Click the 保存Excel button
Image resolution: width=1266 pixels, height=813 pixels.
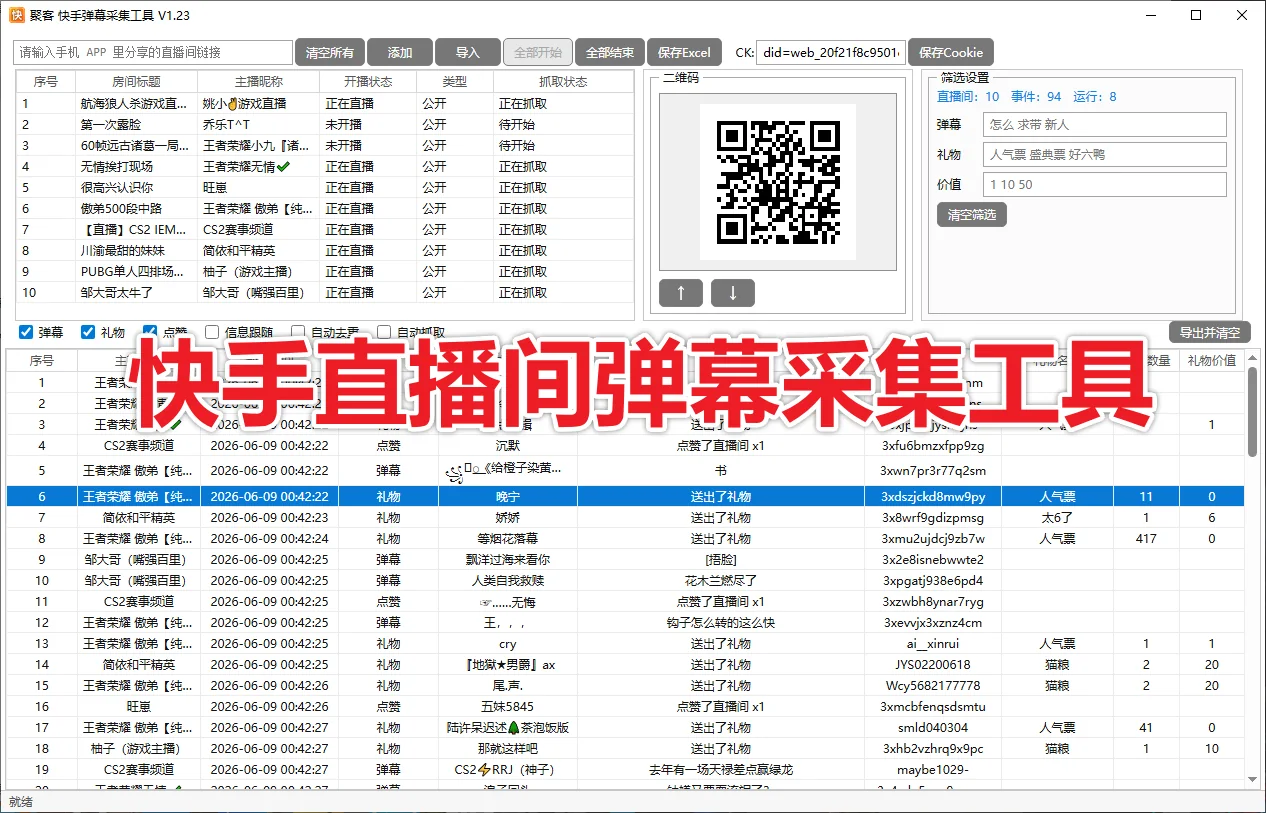683,53
